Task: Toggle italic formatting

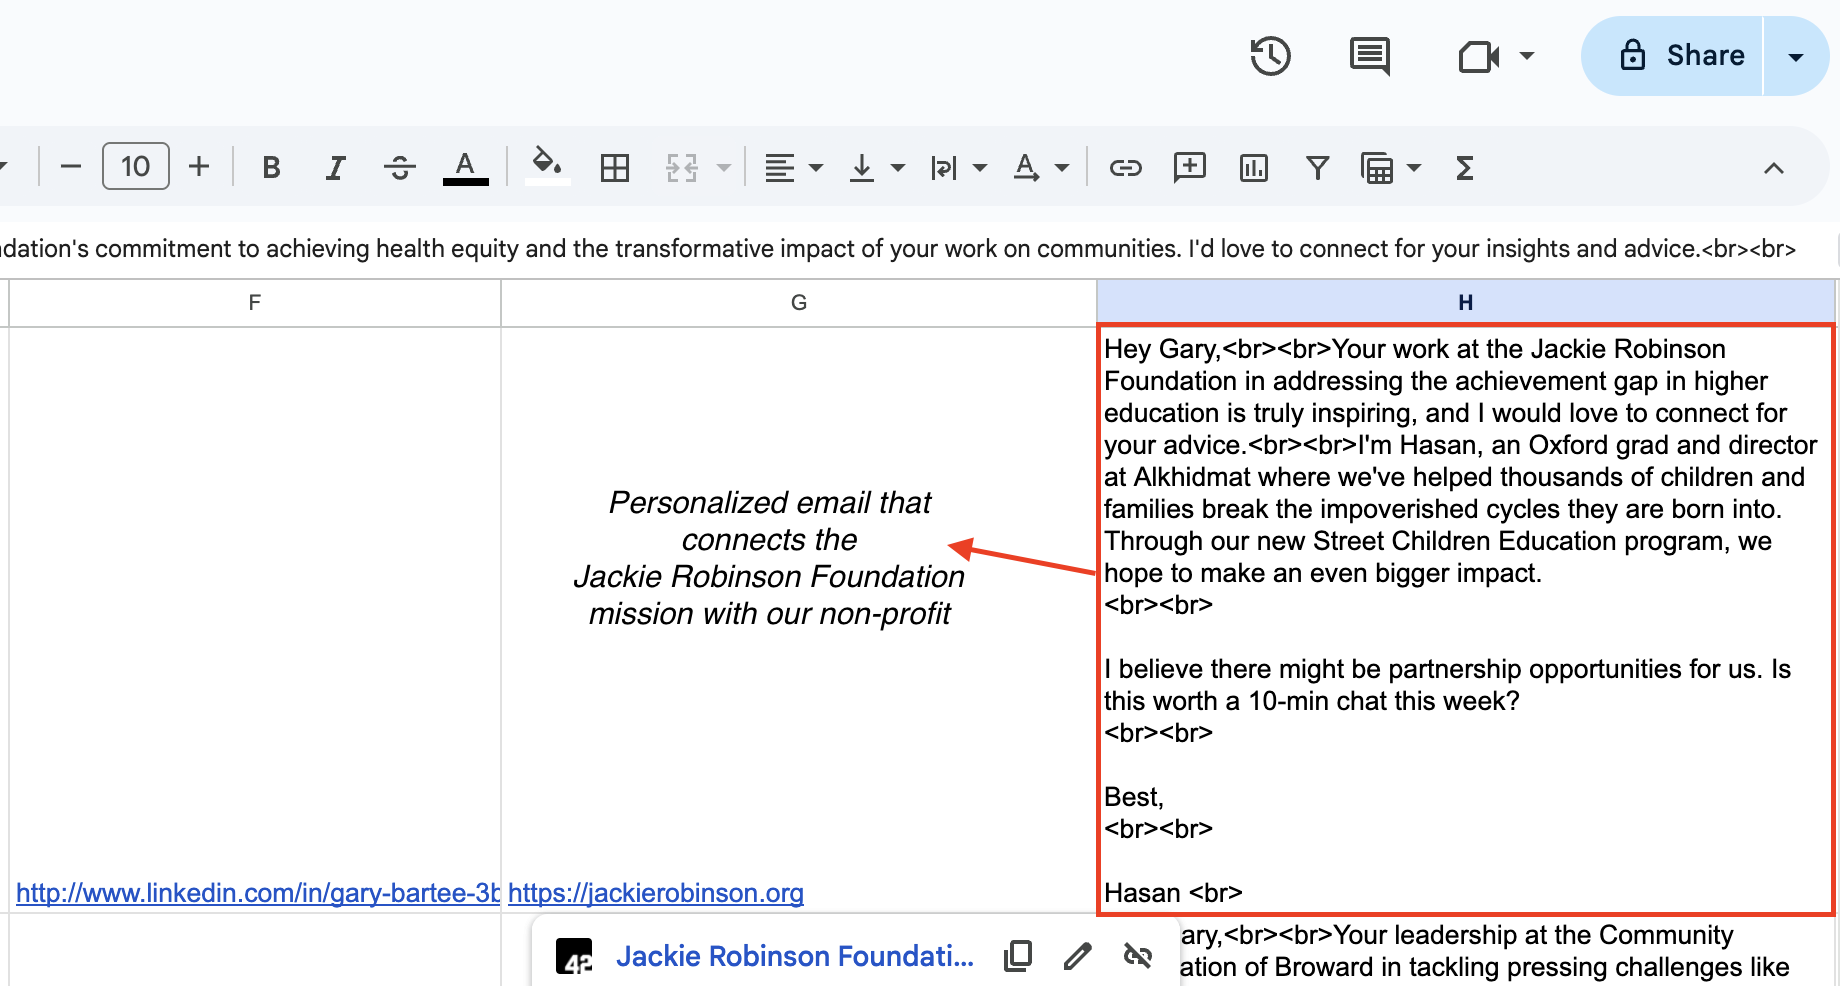Action: pos(336,167)
